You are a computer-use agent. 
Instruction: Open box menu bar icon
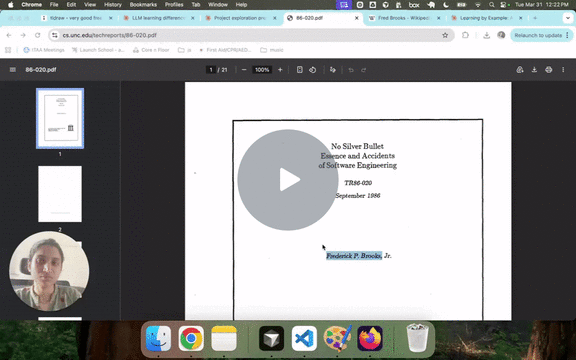[414, 5]
